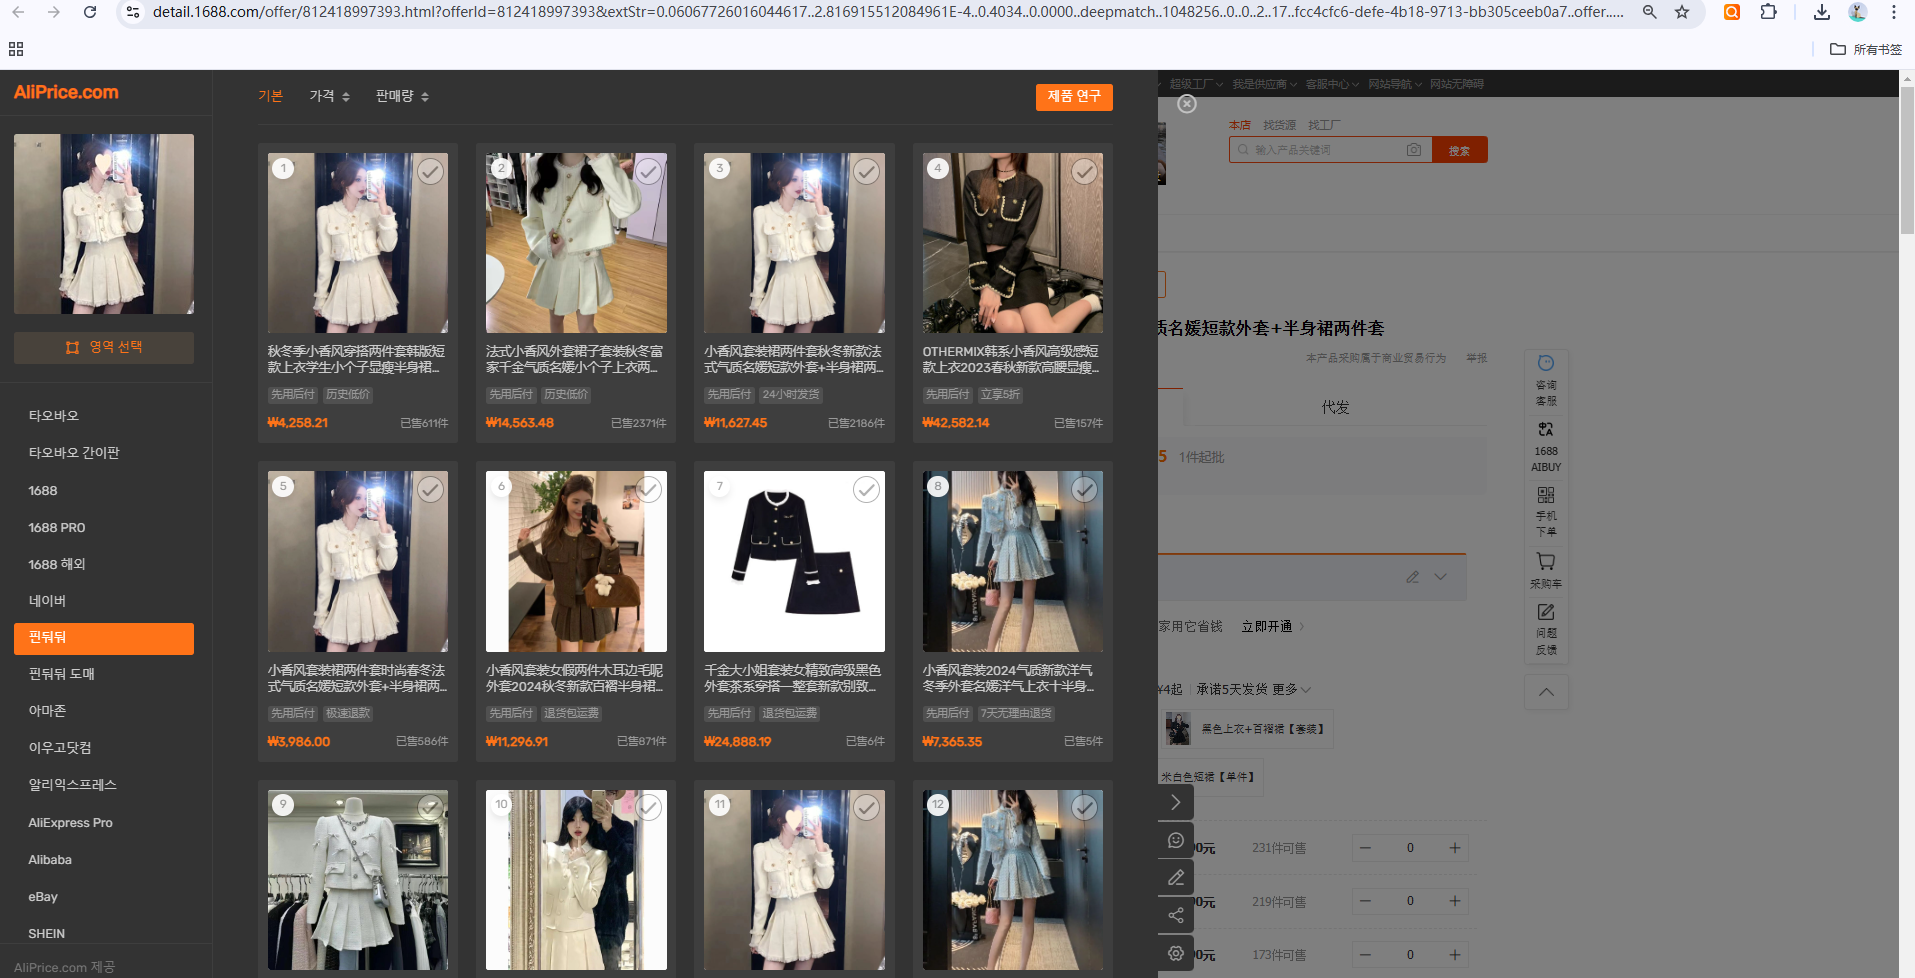The height and width of the screenshot is (978, 1915).
Task: Expand 超级工厂 top menu
Action: (1195, 84)
